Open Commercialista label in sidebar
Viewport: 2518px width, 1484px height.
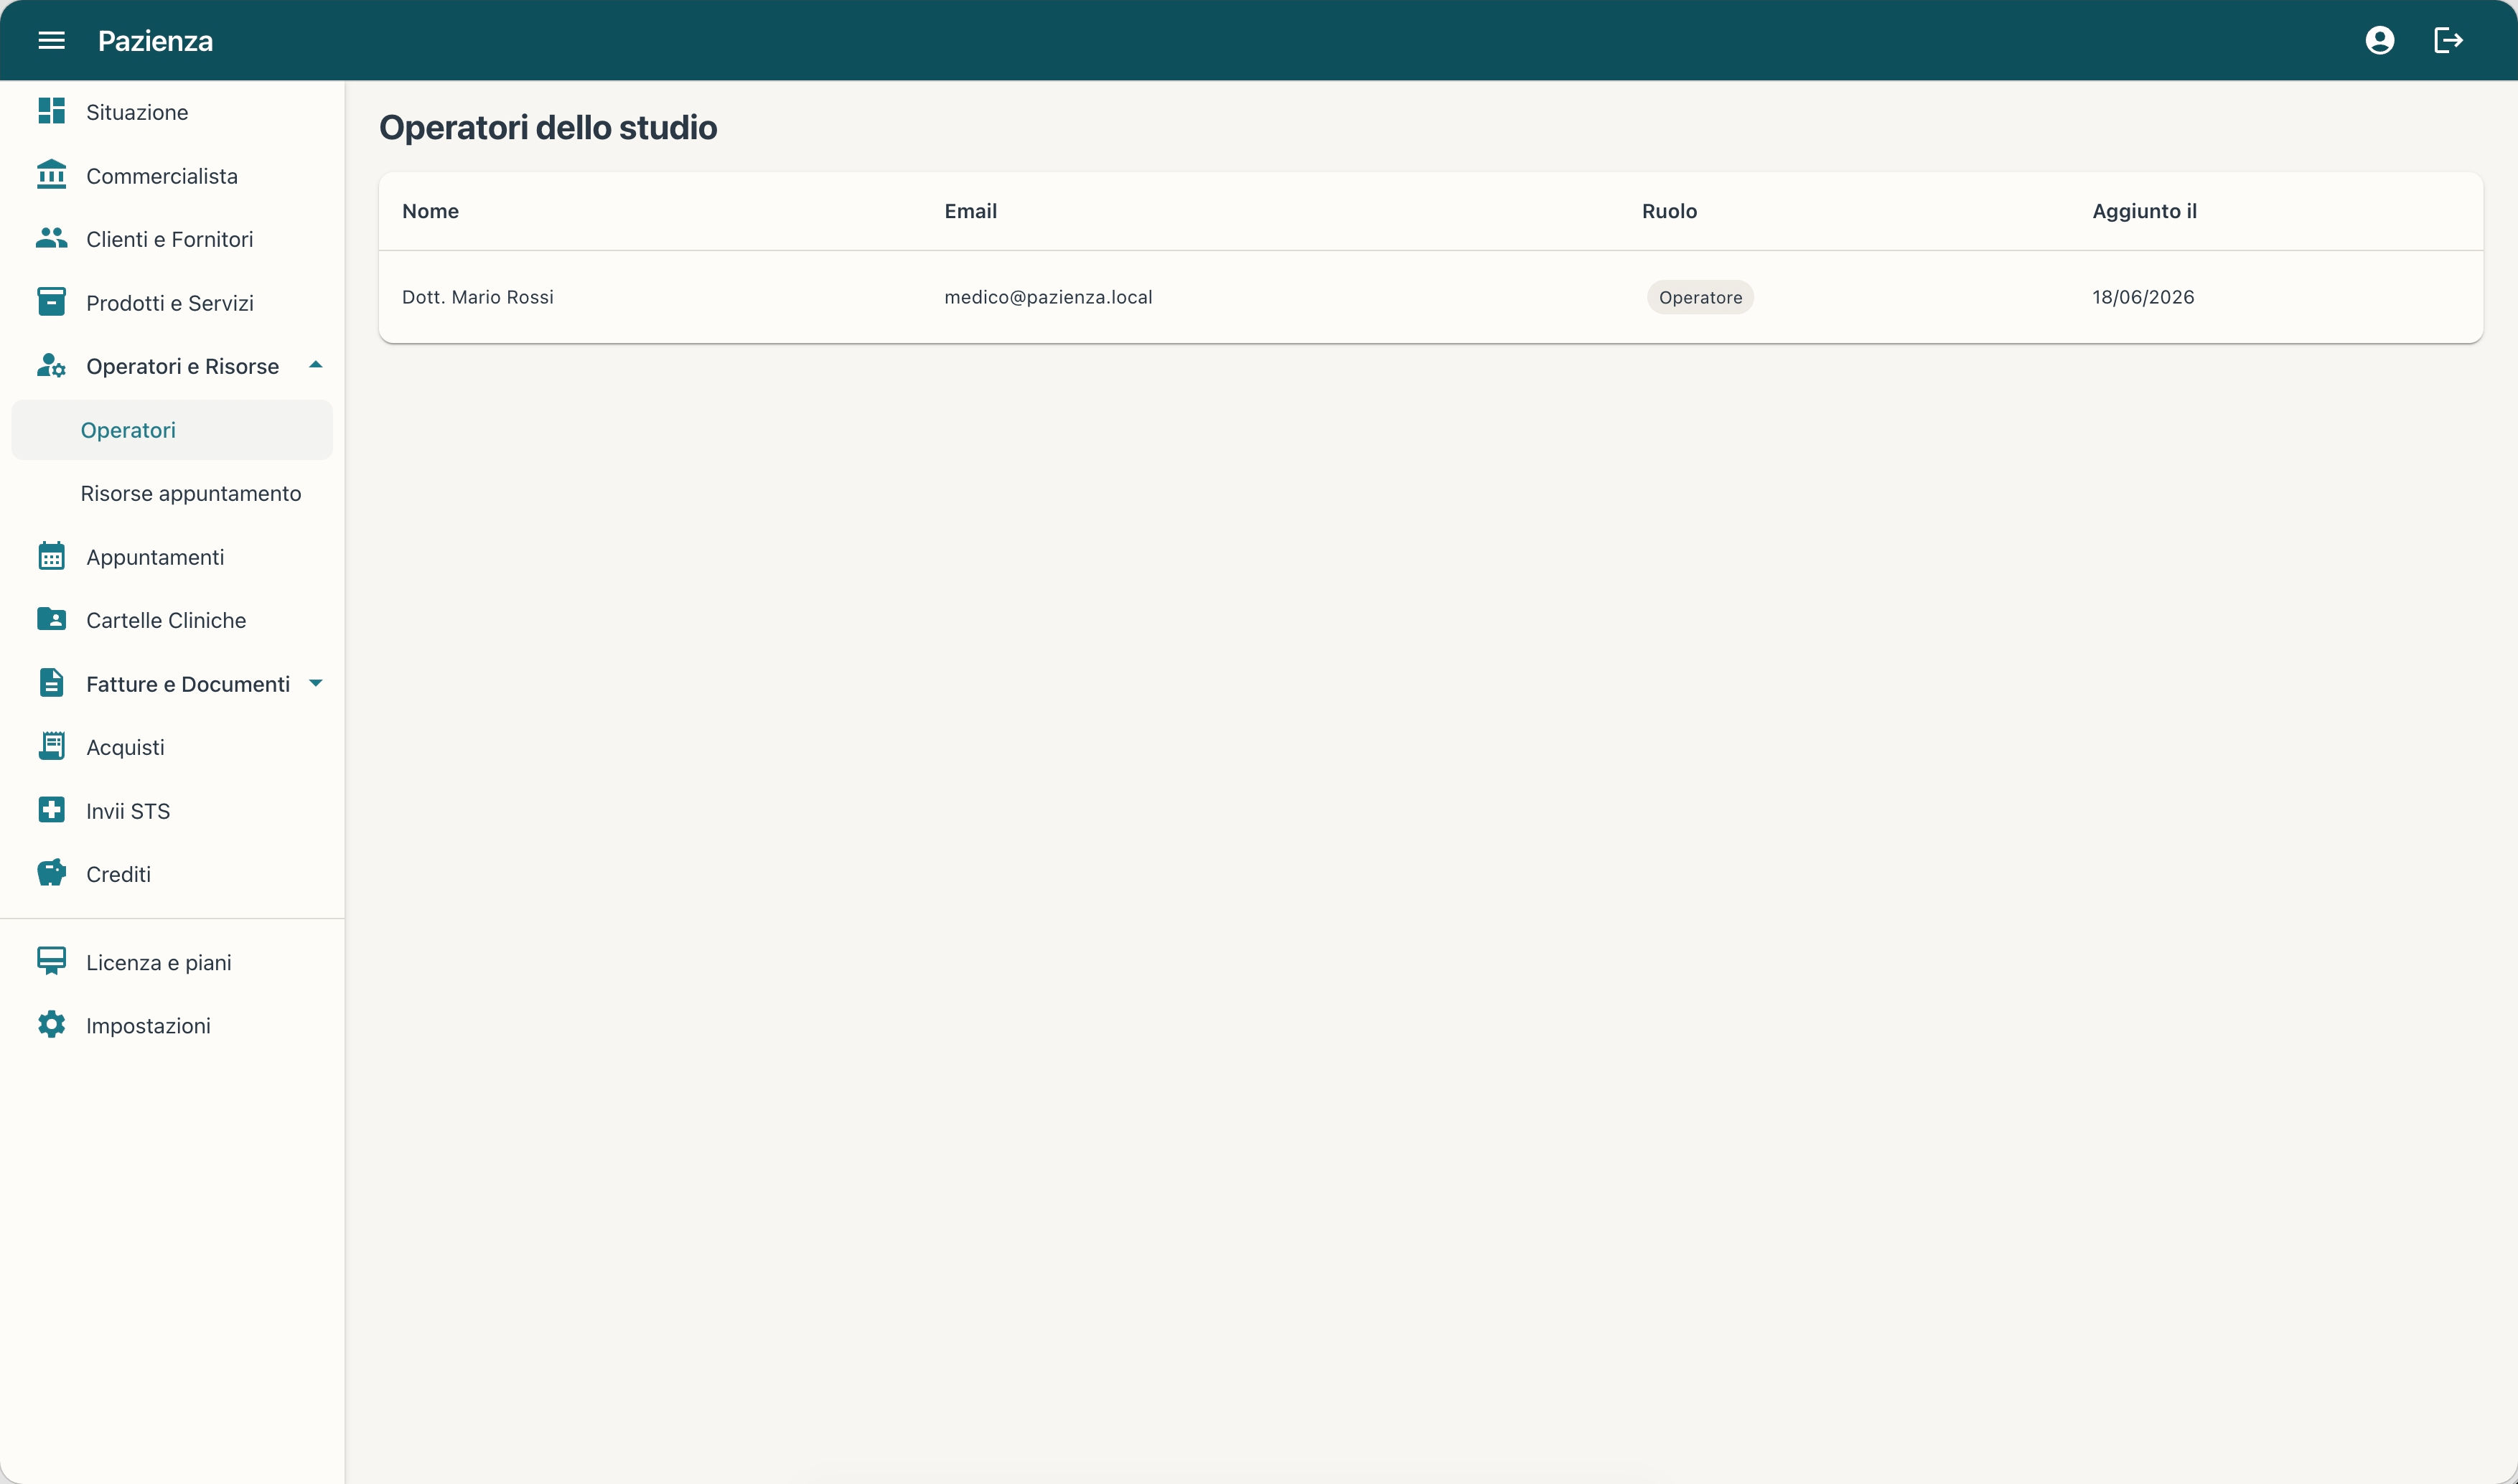click(x=162, y=176)
